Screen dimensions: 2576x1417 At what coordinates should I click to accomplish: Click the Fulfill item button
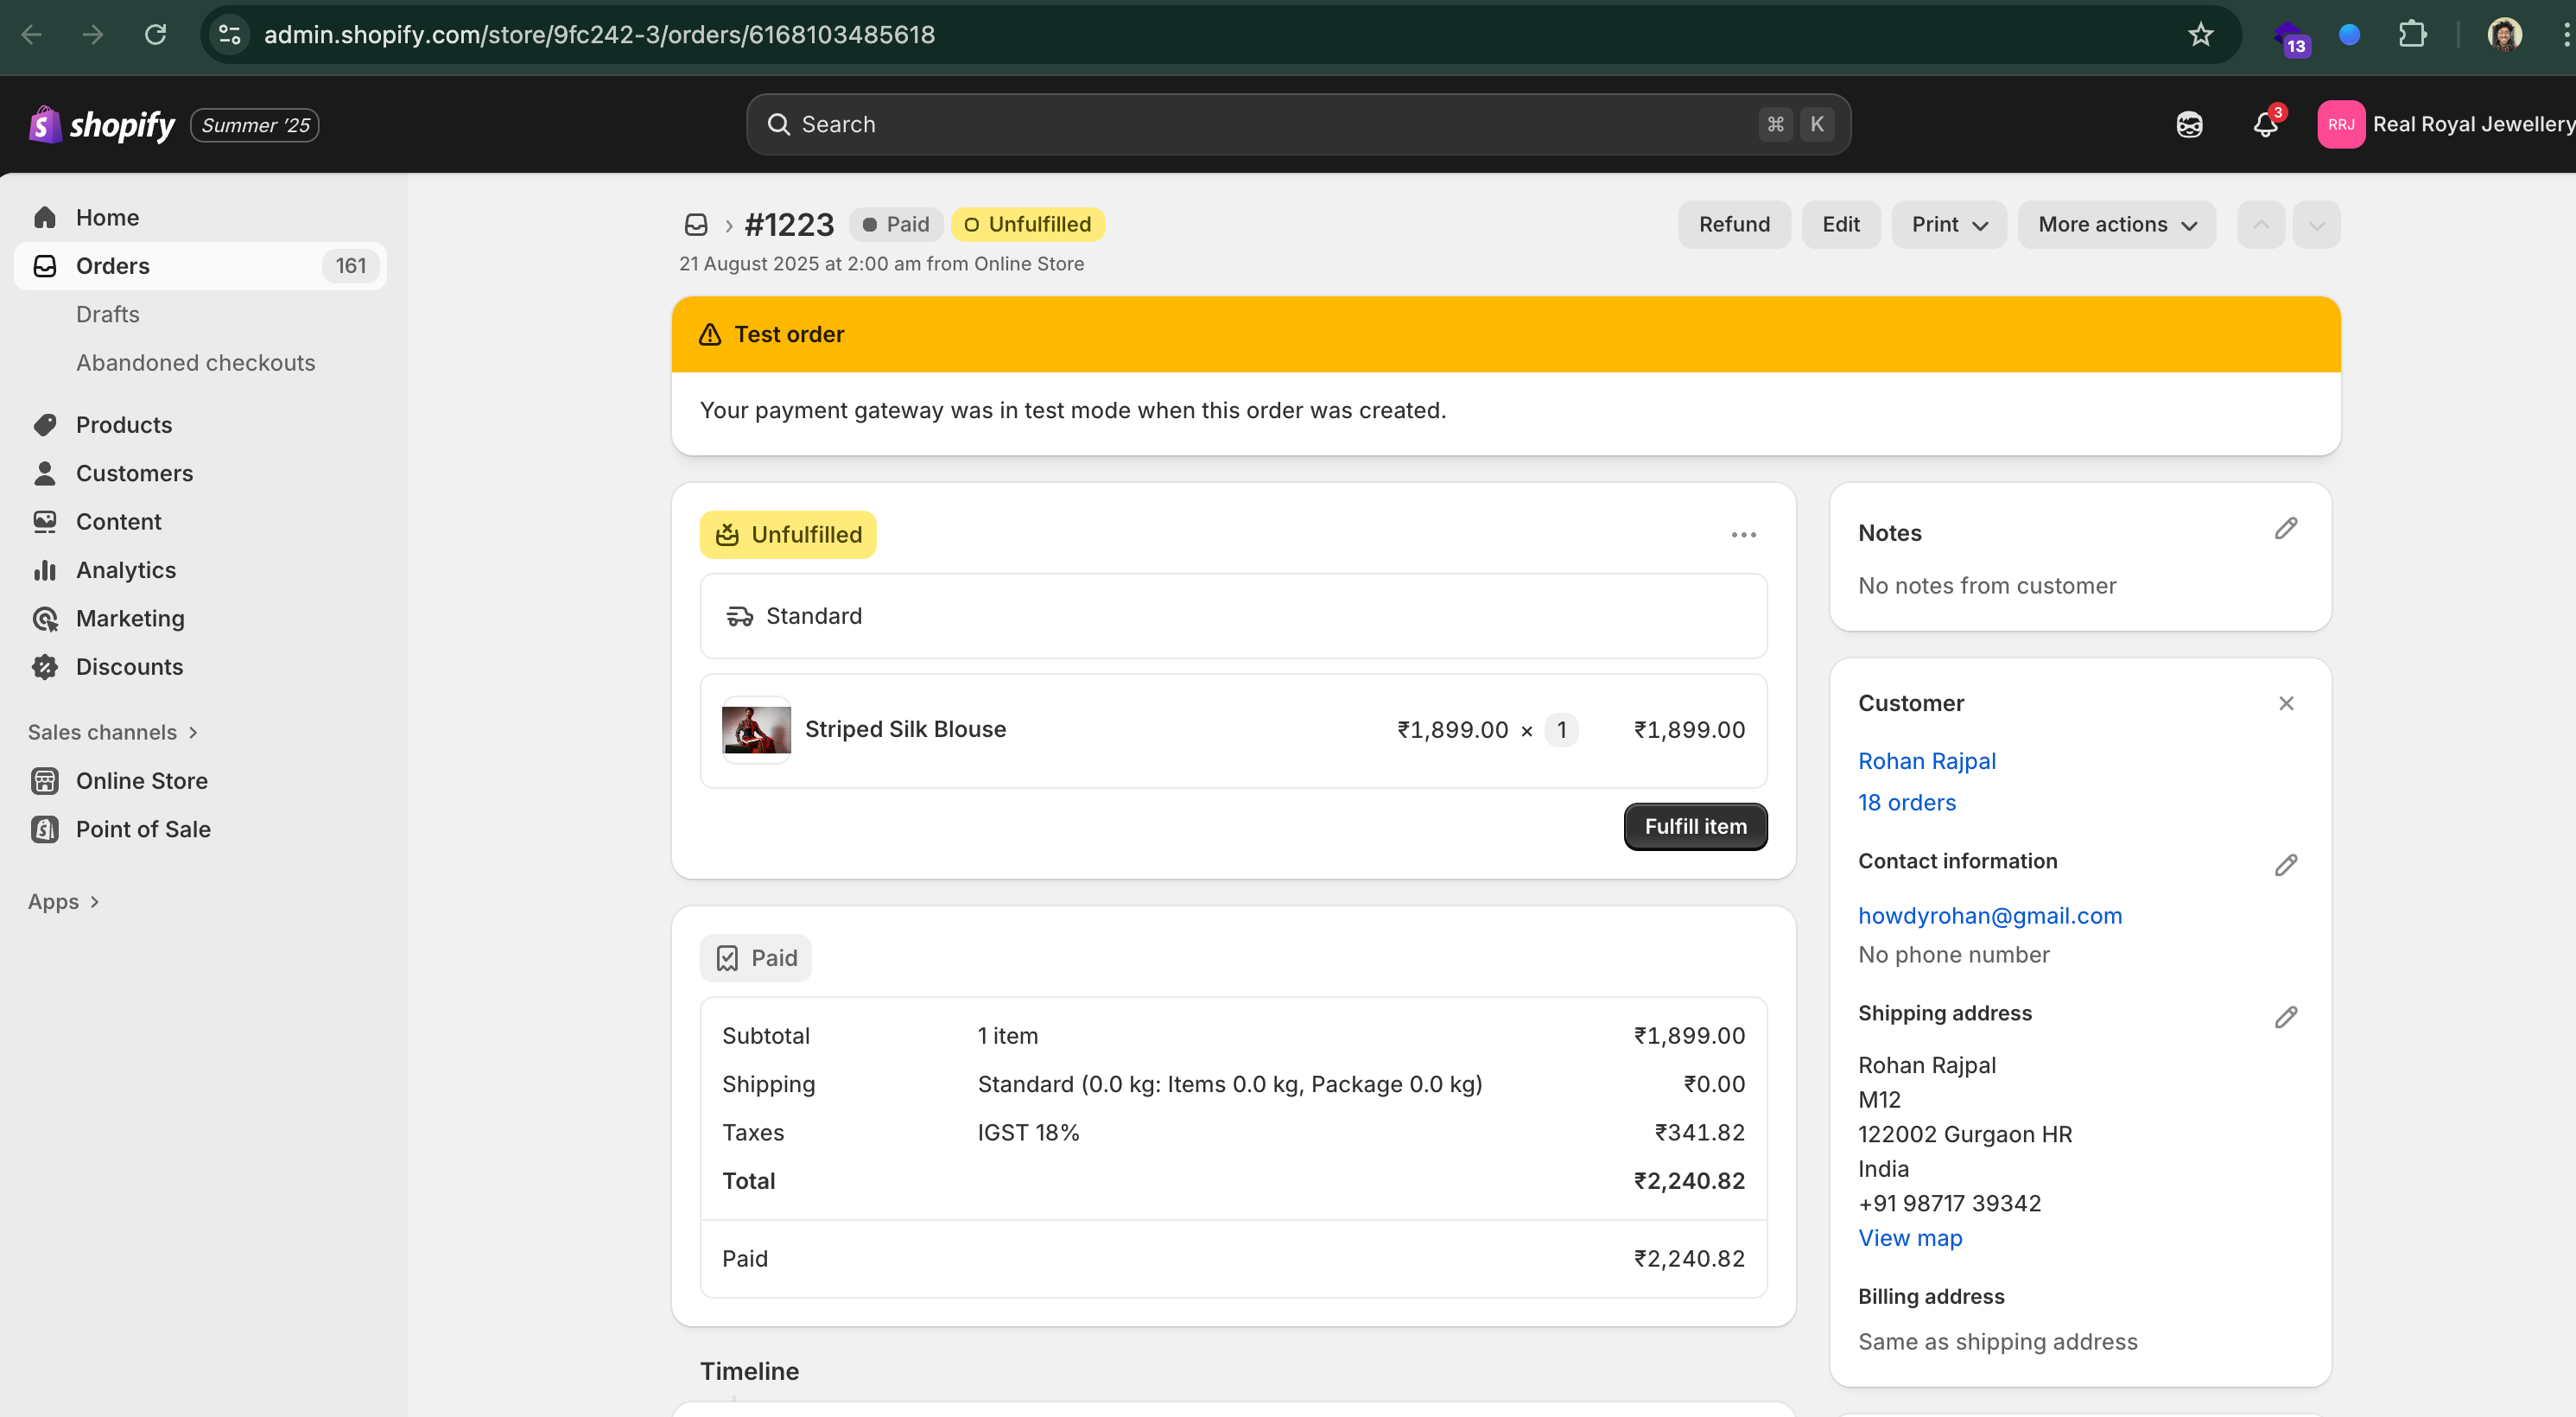(1695, 827)
